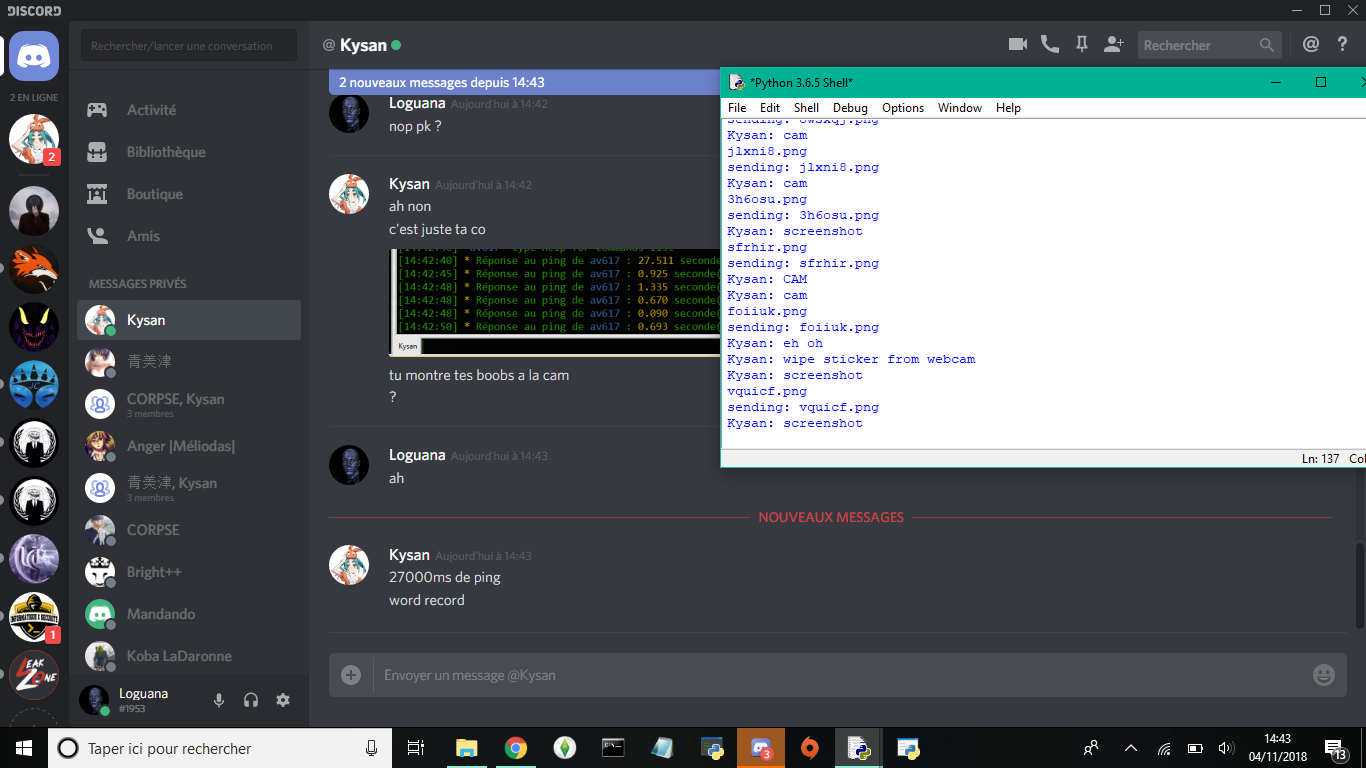
Task: Select Kysan private conversation
Action: [x=189, y=320]
